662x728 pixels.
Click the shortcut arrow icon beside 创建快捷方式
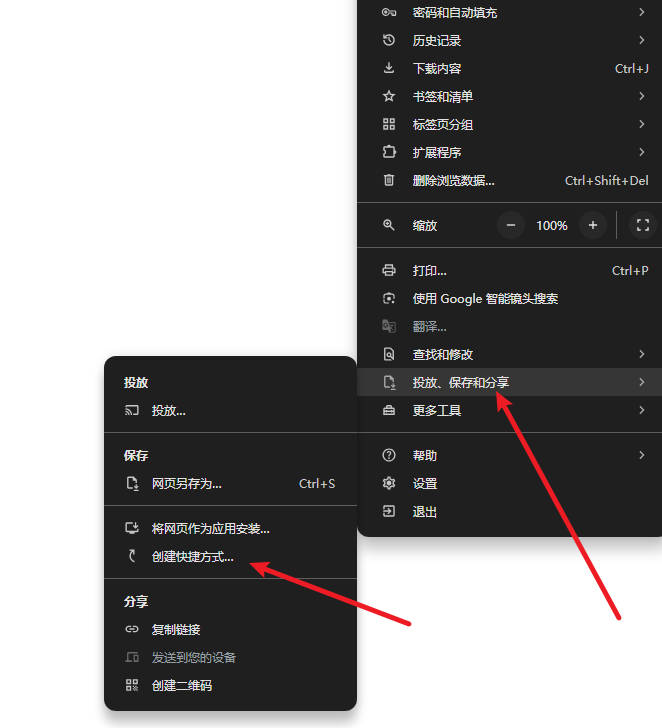tap(132, 556)
